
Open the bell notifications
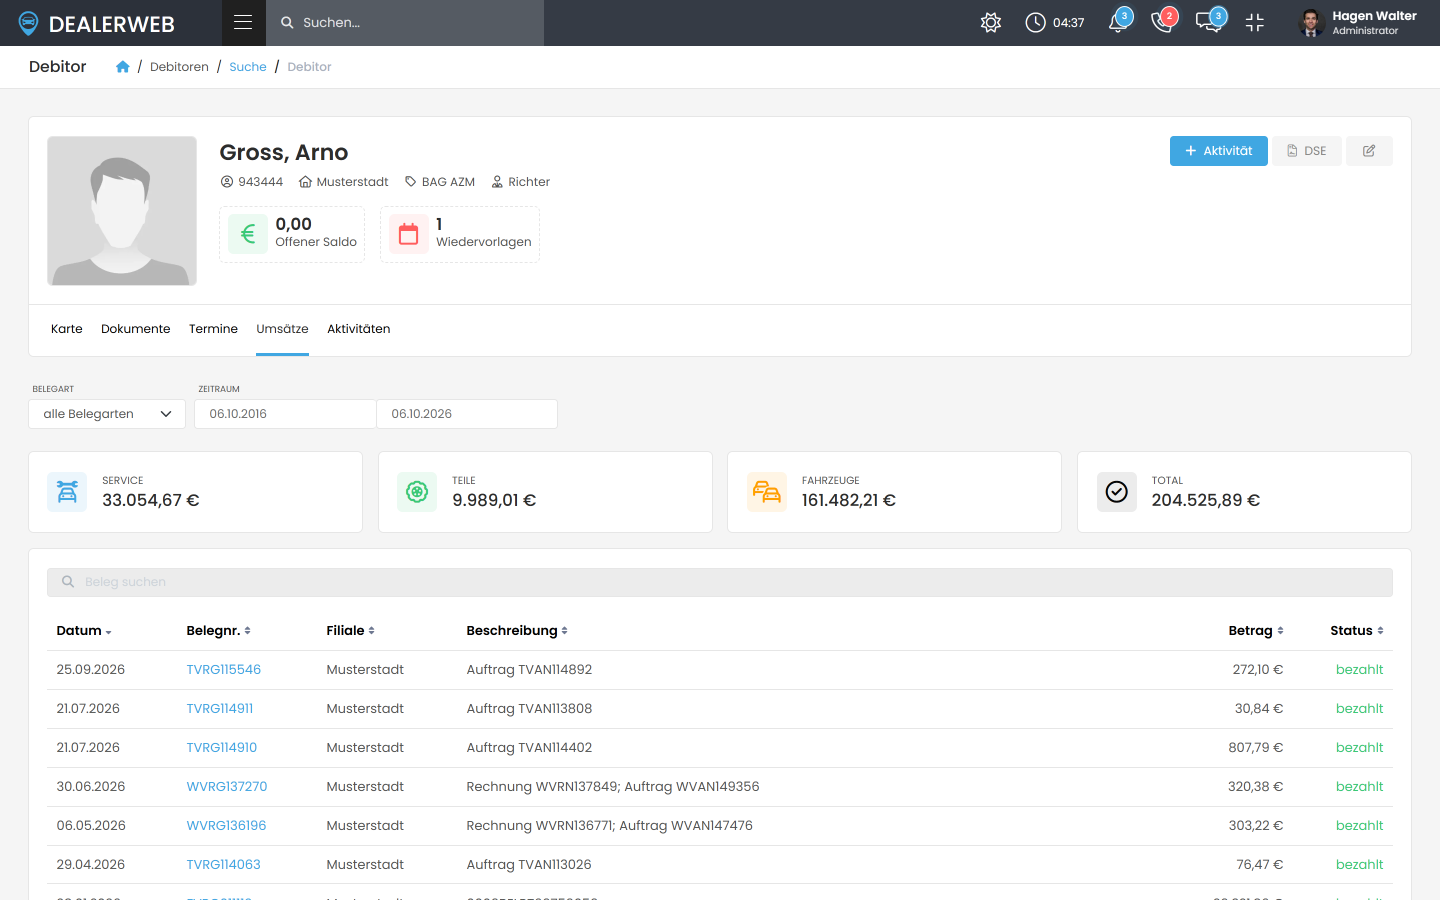pyautogui.click(x=1119, y=22)
